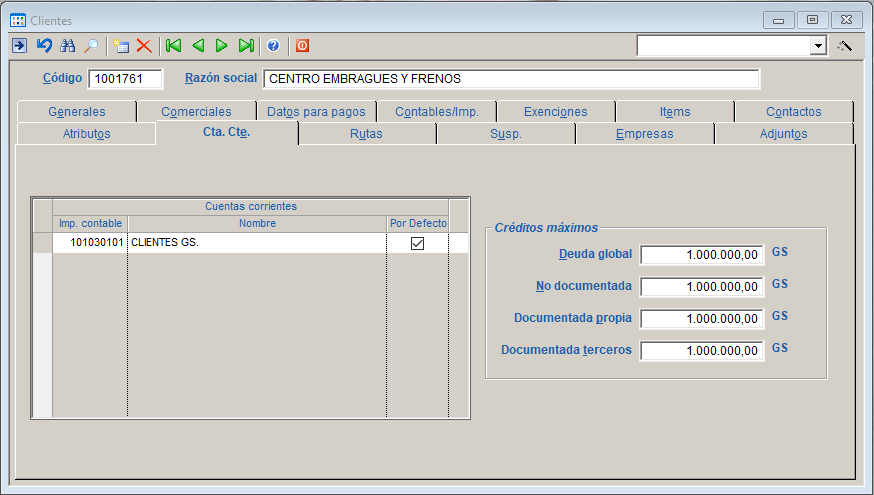
Task: Click the Razón social text field
Action: tap(511, 79)
